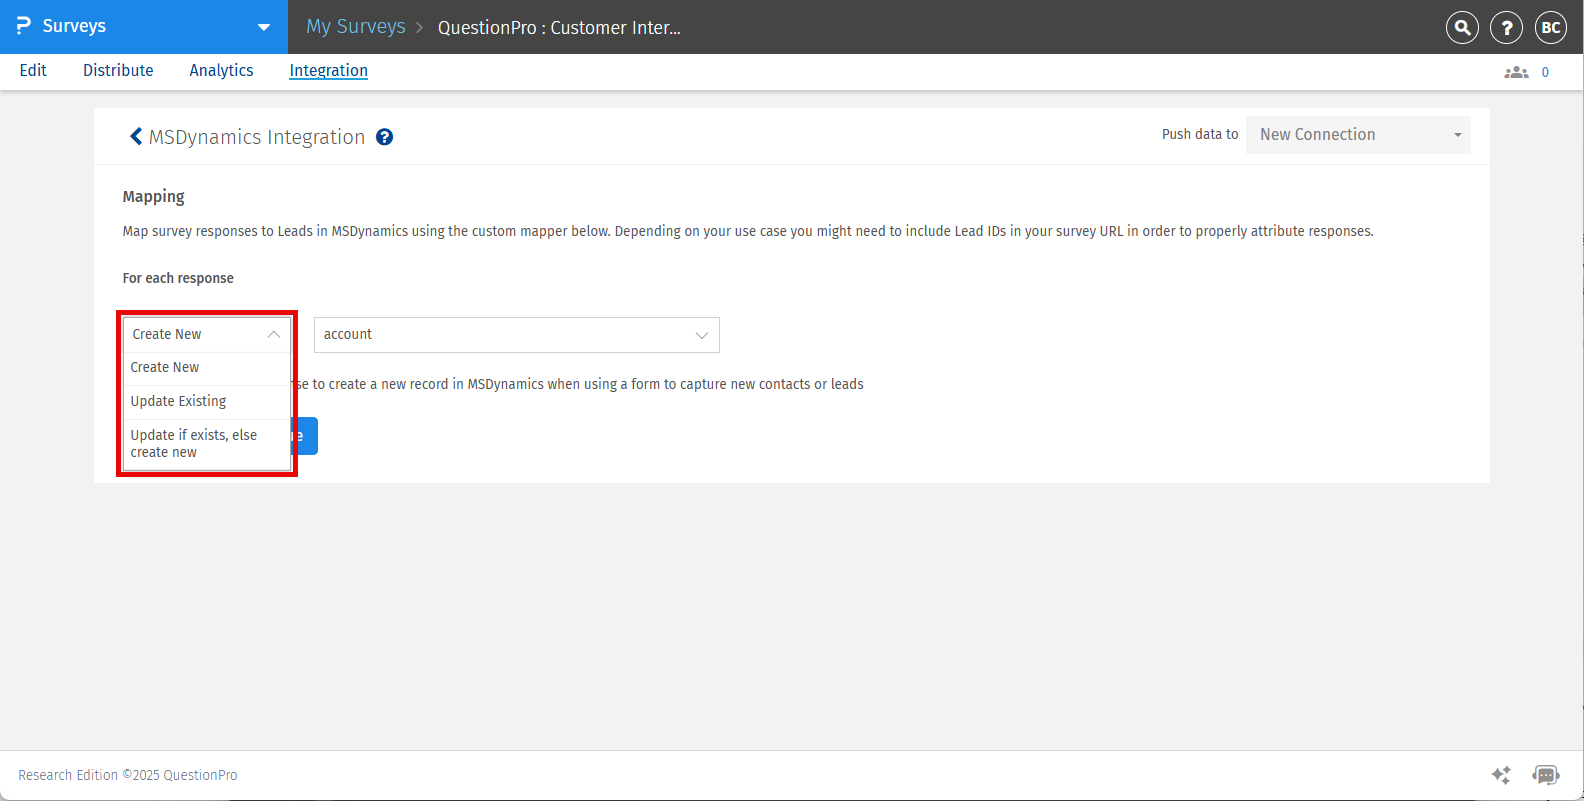
Task: Choose the Update Existing option
Action: tap(179, 401)
